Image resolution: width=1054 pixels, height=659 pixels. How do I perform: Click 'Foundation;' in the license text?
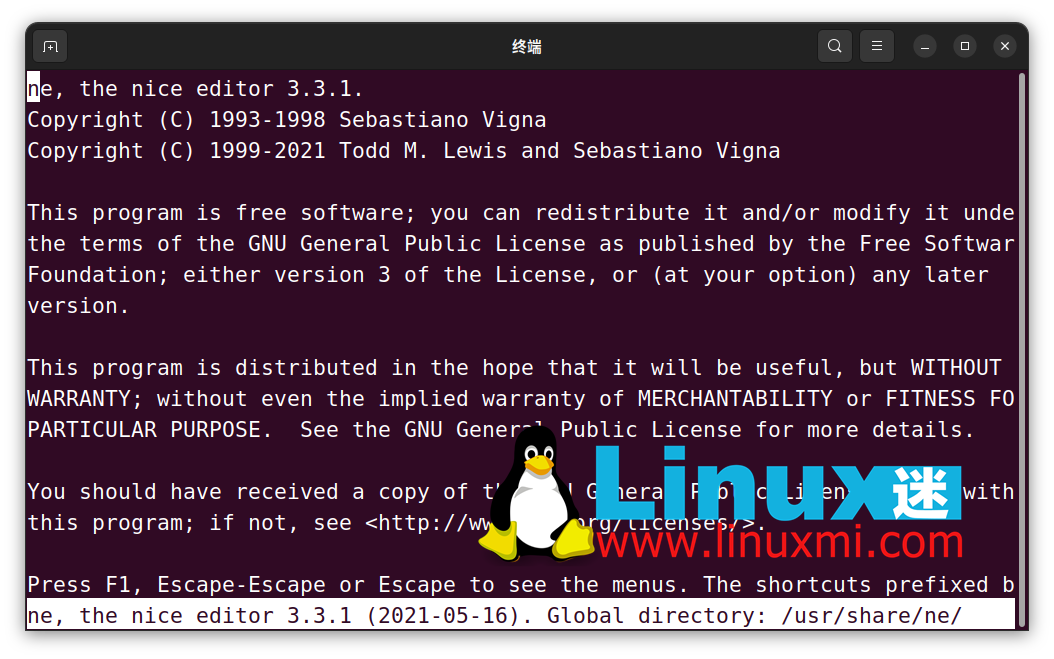(98, 275)
